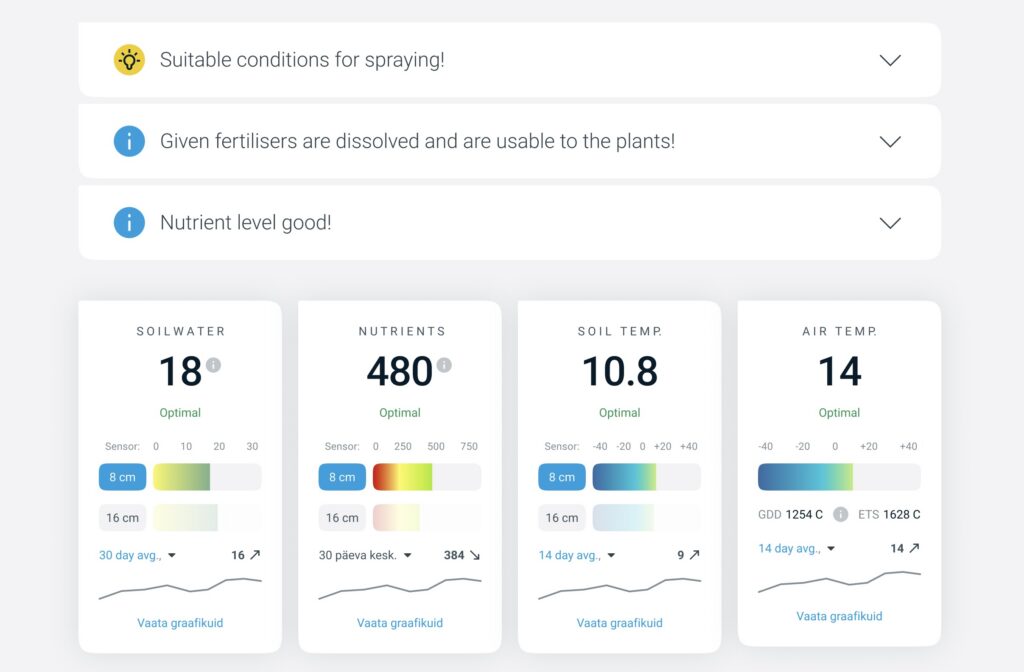Click info icon beside Nutrient level good
The height and width of the screenshot is (672, 1024).
(x=129, y=222)
